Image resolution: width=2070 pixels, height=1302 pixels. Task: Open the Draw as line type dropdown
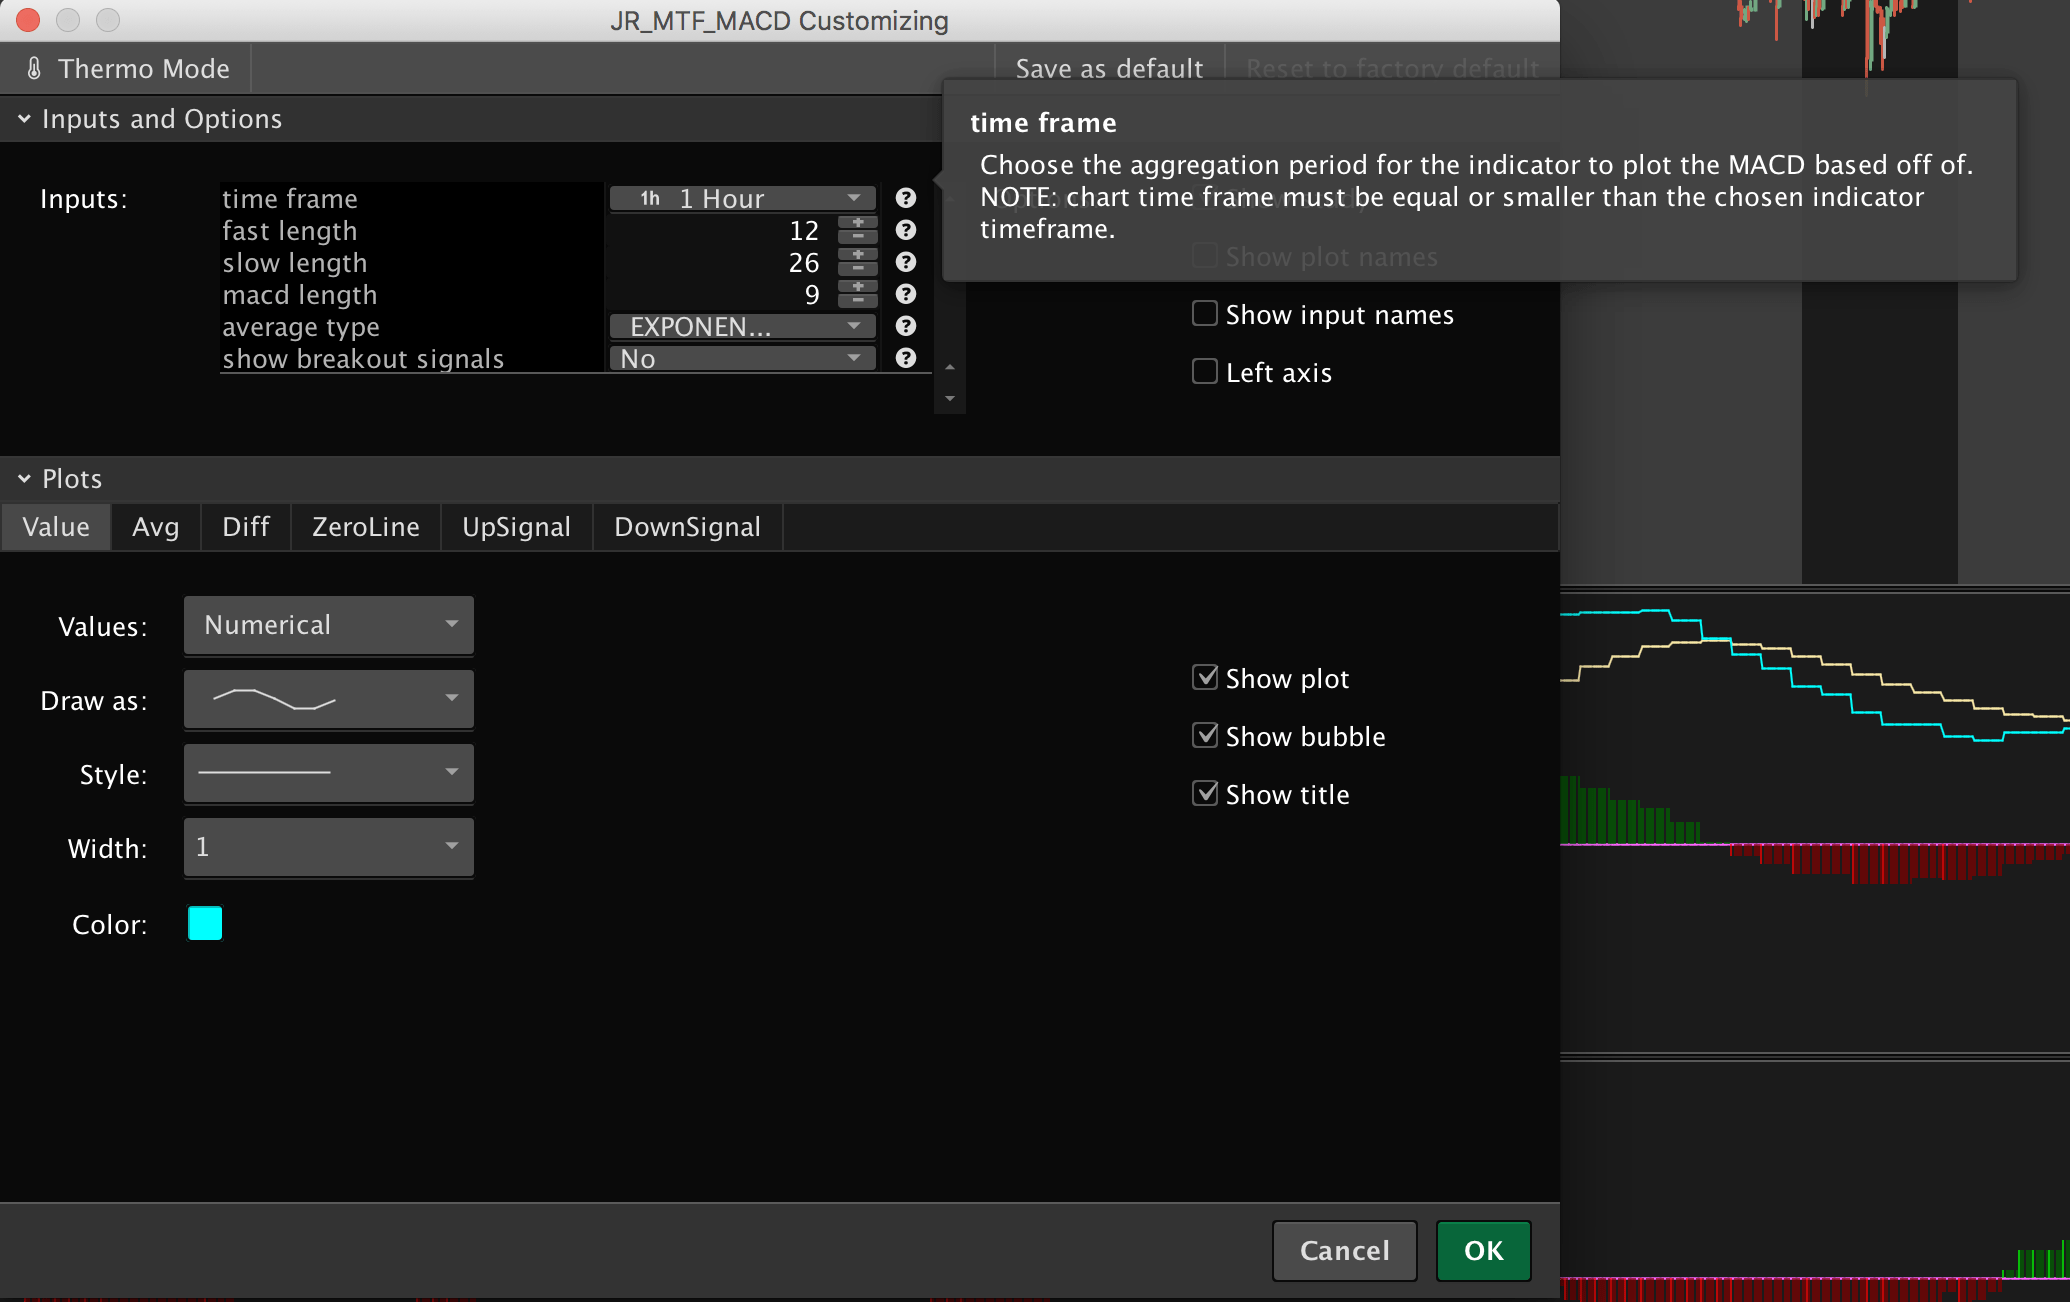(328, 699)
